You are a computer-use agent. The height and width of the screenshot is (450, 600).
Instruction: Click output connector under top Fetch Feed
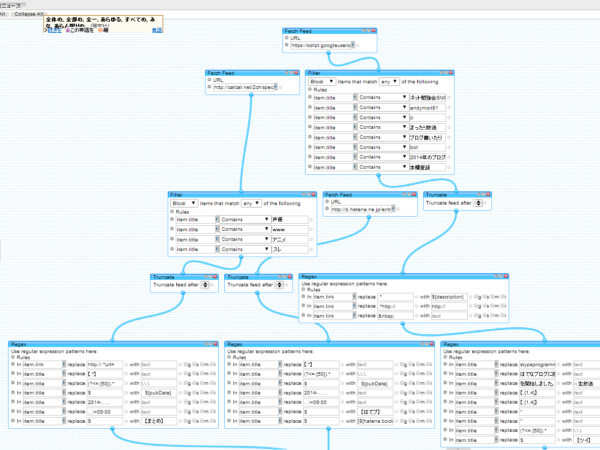(x=328, y=53)
